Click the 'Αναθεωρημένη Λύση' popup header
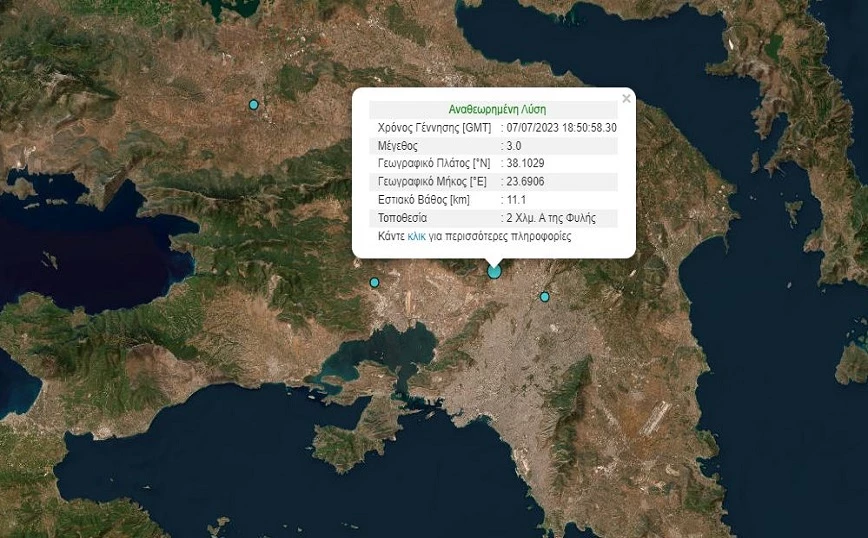868x538 pixels. click(496, 110)
